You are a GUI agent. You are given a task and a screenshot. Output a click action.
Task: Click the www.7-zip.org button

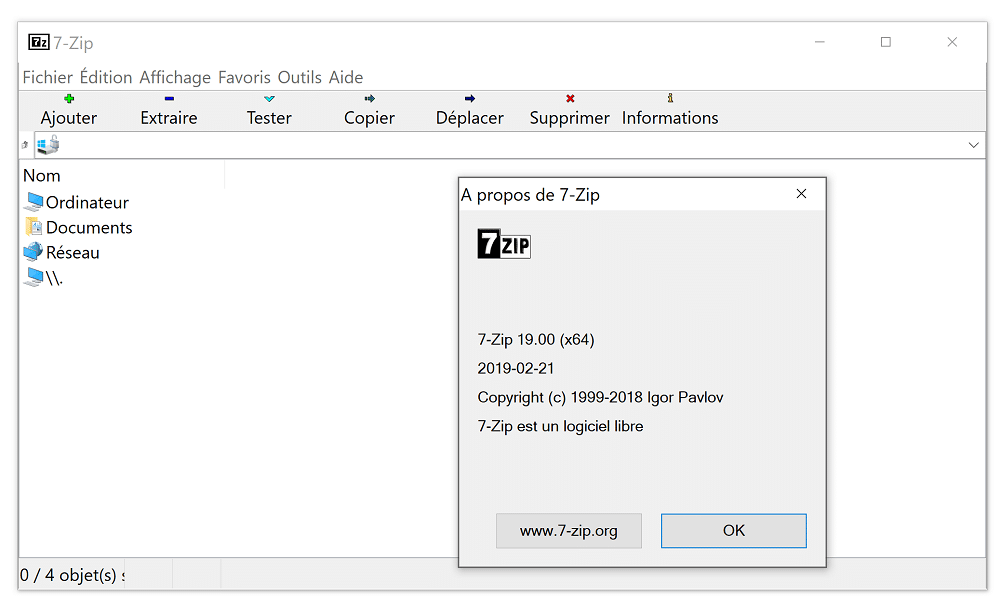(x=569, y=530)
